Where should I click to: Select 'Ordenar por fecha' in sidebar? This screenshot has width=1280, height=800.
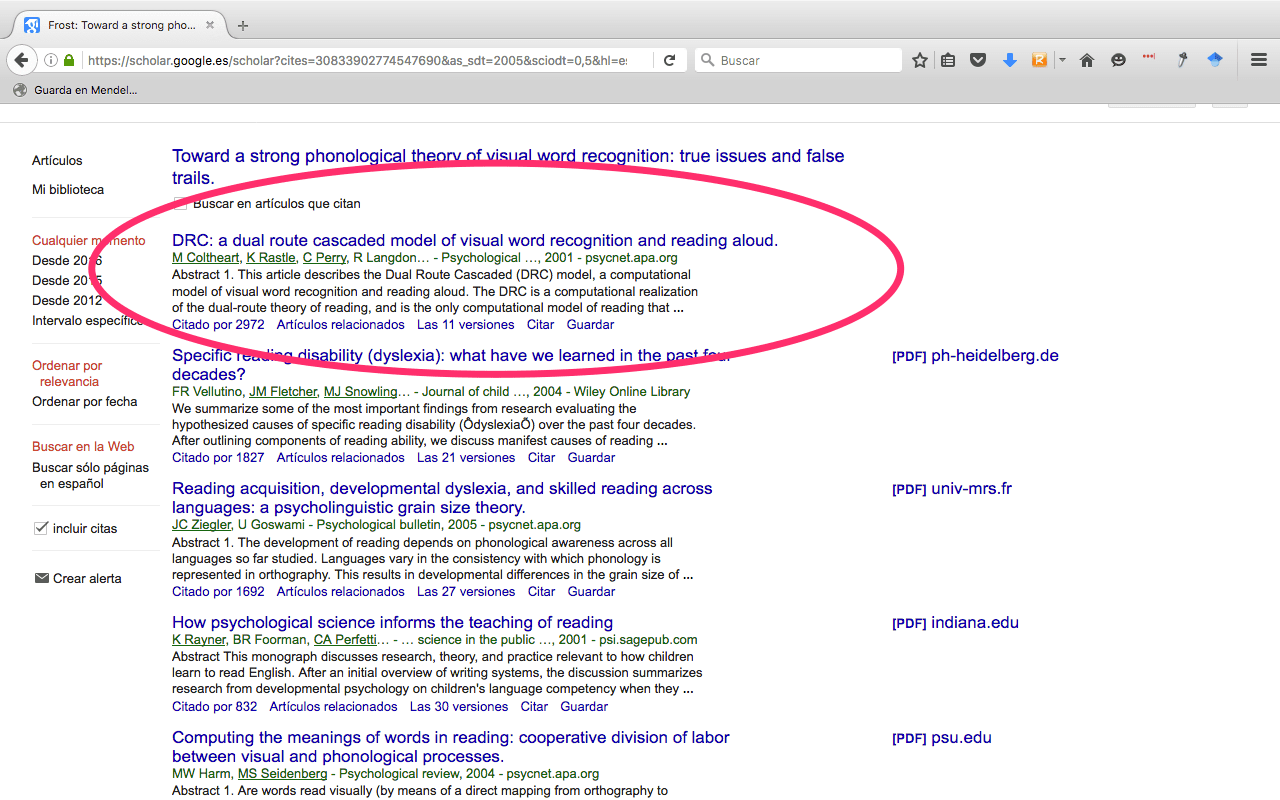pos(85,401)
